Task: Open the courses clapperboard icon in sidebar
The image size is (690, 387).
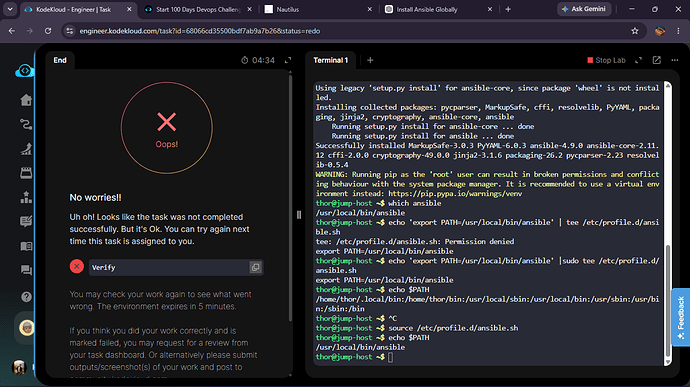Action: point(26,173)
